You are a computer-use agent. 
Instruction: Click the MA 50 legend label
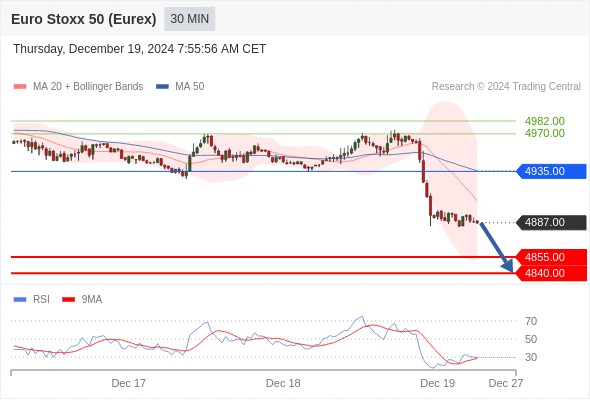[190, 87]
